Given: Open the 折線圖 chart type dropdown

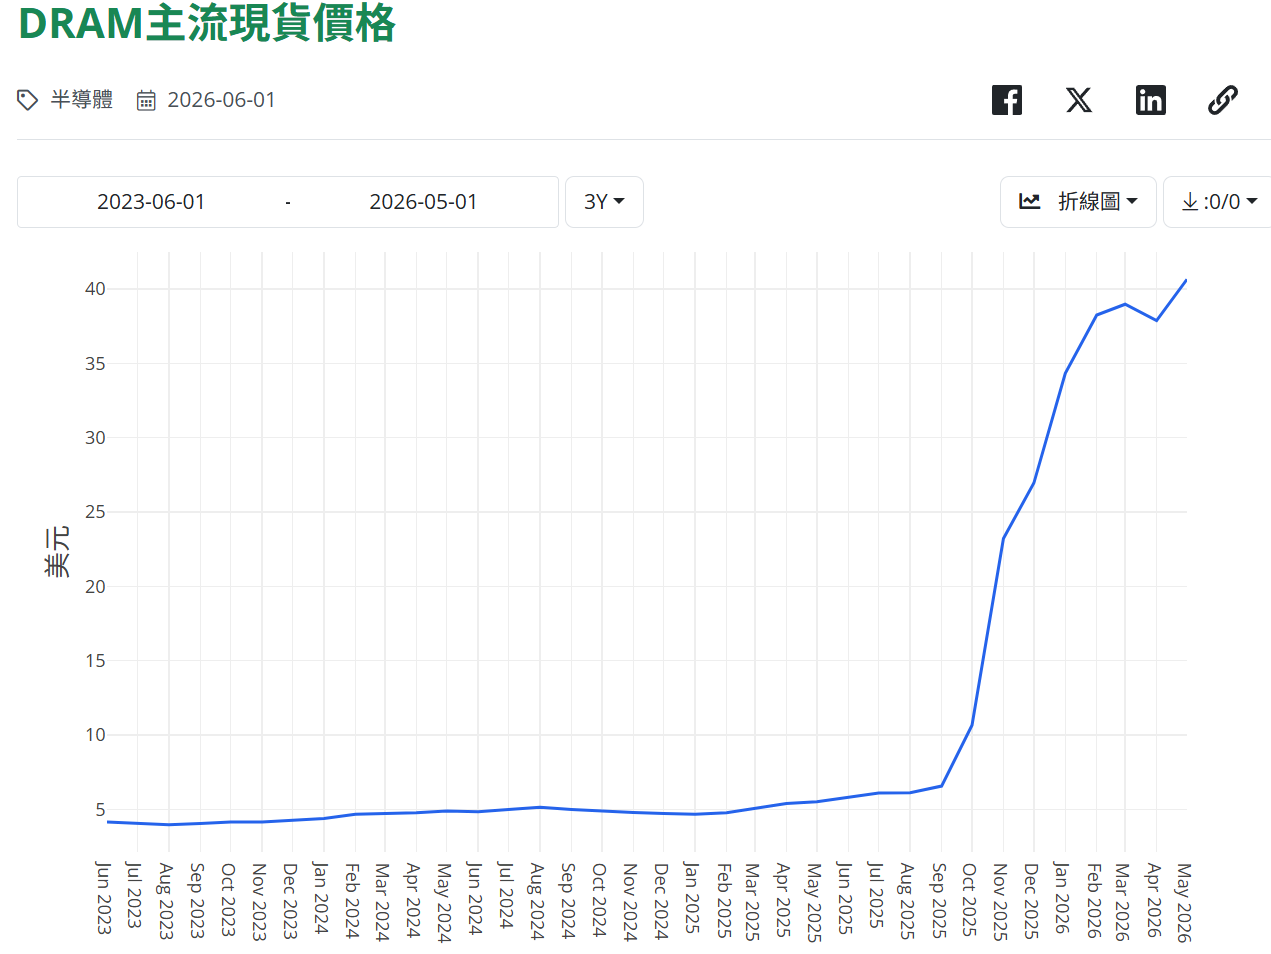Looking at the screenshot, I should click(x=1078, y=202).
